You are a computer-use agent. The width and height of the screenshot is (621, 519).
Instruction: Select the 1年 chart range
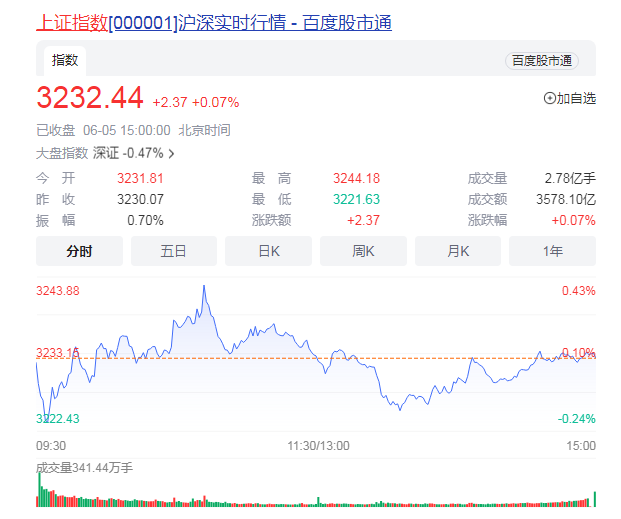click(x=552, y=251)
